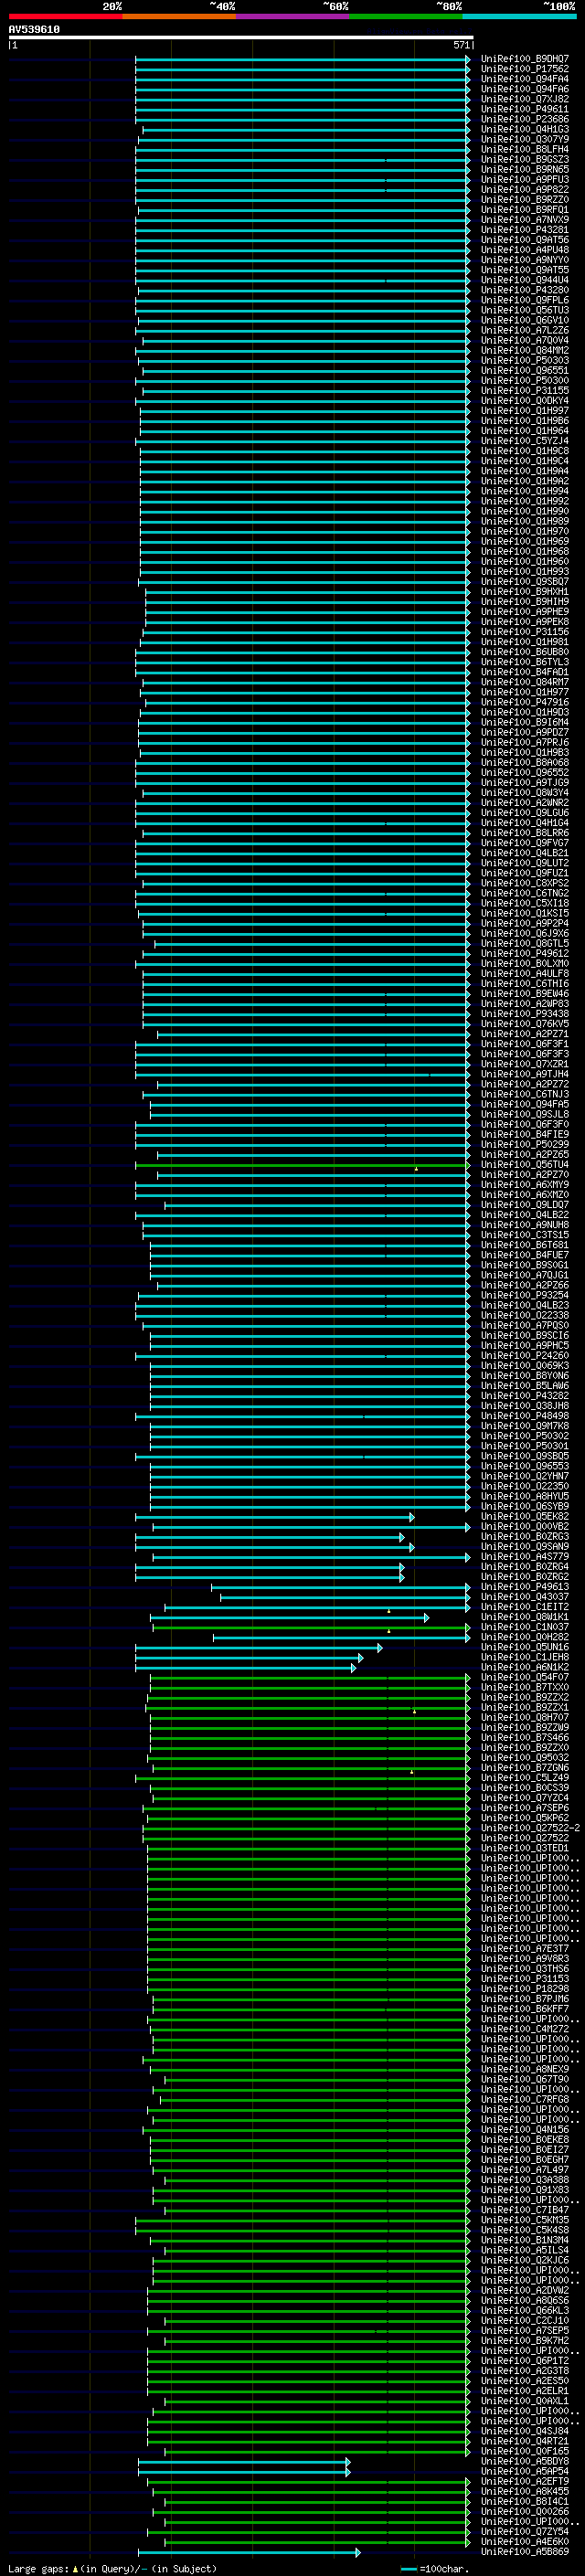Click the short cyan bar for UniRef100_A6N1K2

point(245,1667)
